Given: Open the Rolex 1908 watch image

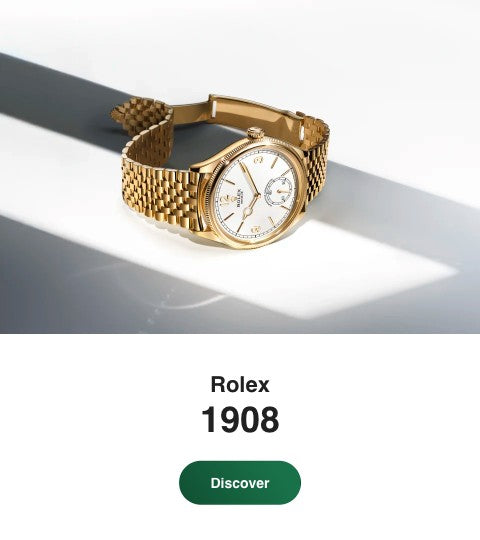Looking at the screenshot, I should coord(240,167).
